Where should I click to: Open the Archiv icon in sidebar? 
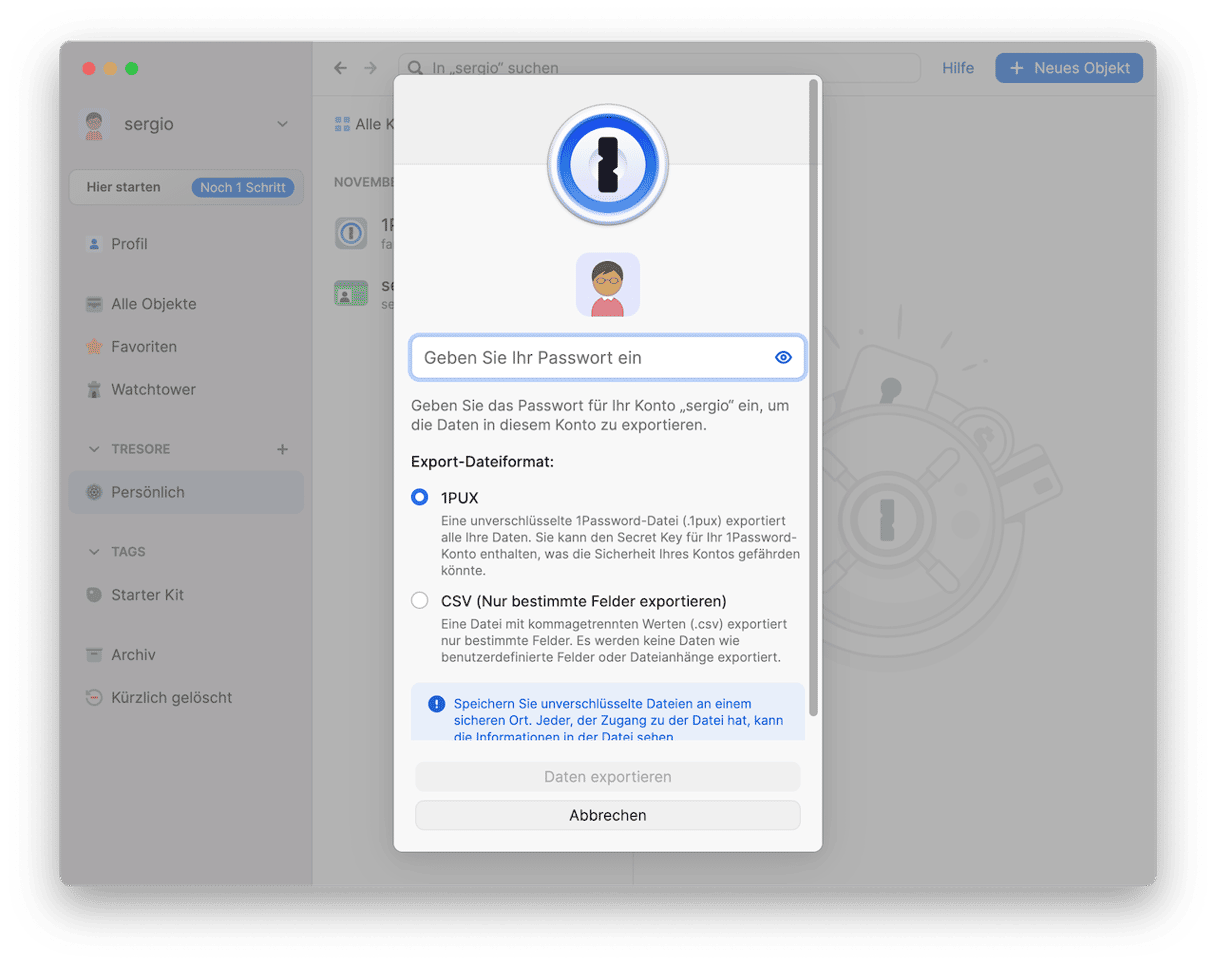pyautogui.click(x=94, y=655)
